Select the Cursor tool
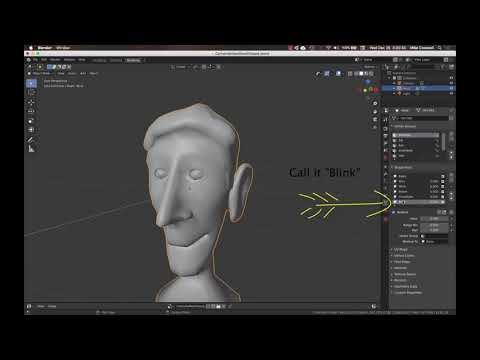Viewport: 480px width, 360px height. (x=31, y=92)
